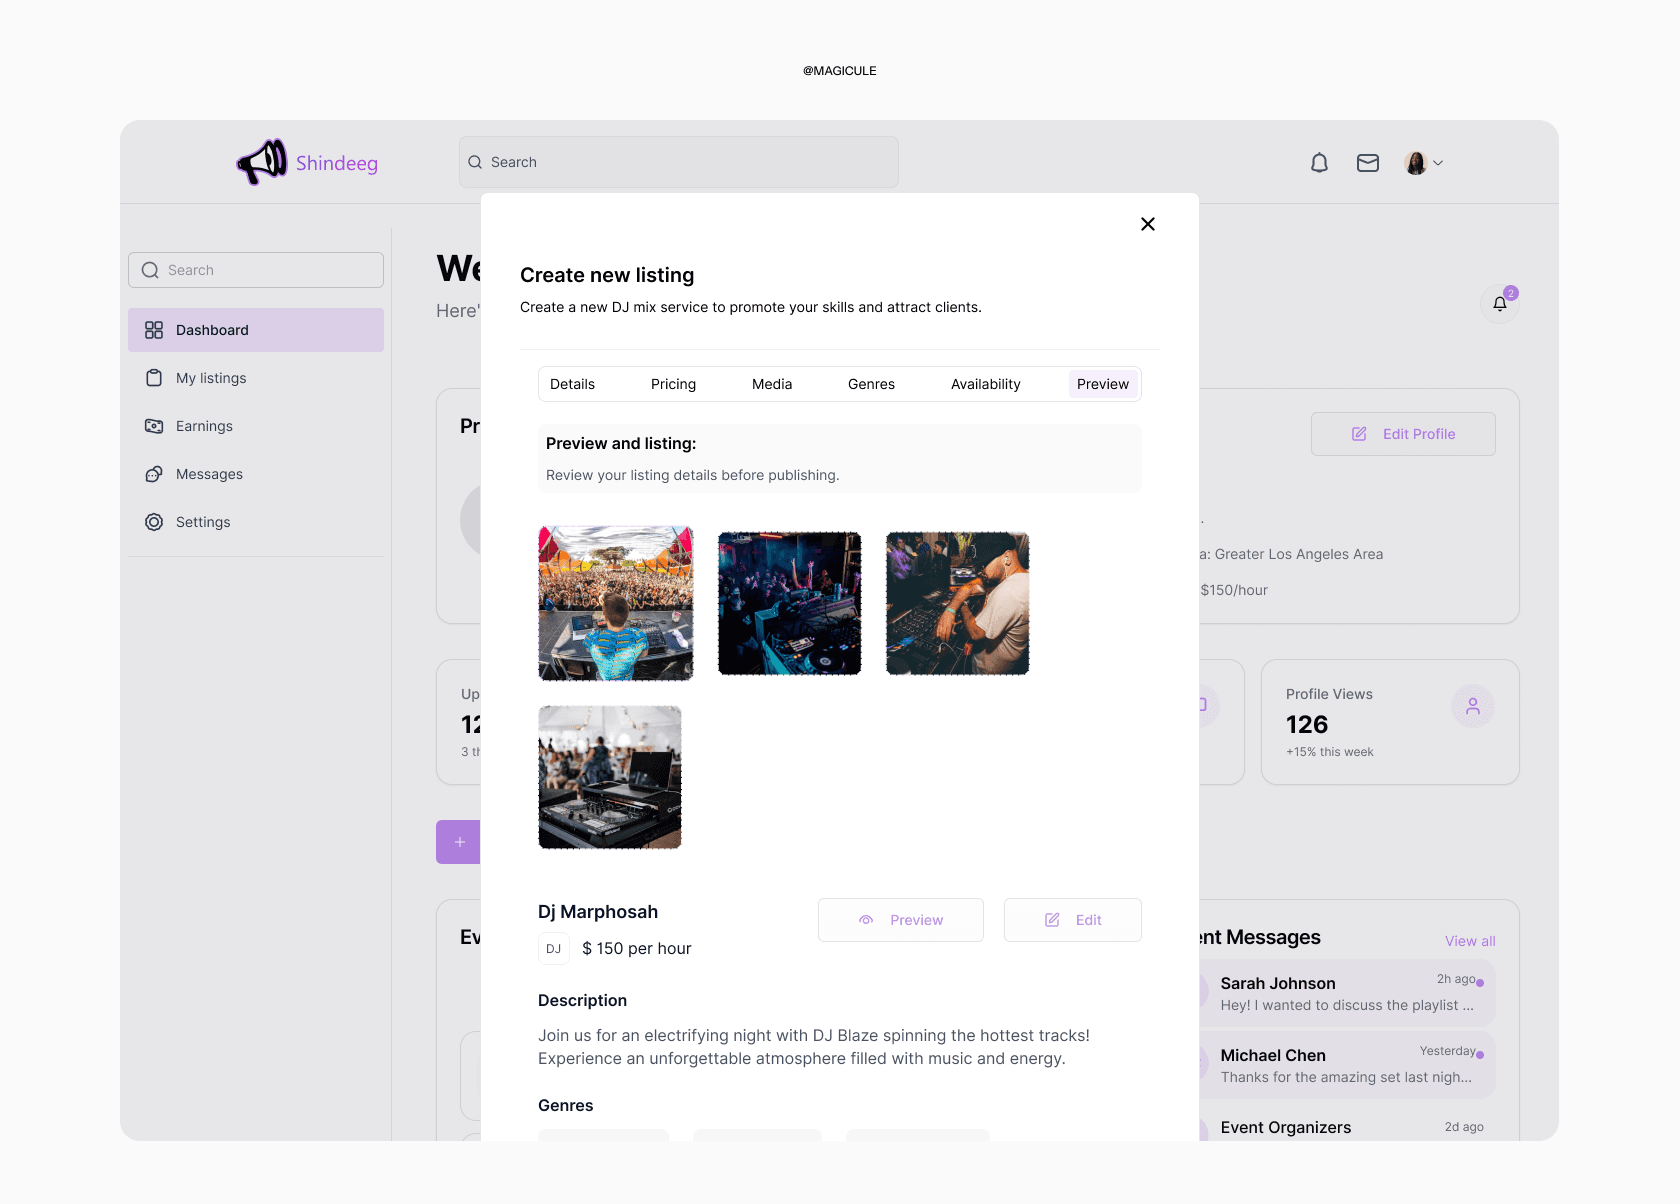Open View all messages link
The height and width of the screenshot is (1204, 1680).
(1469, 941)
